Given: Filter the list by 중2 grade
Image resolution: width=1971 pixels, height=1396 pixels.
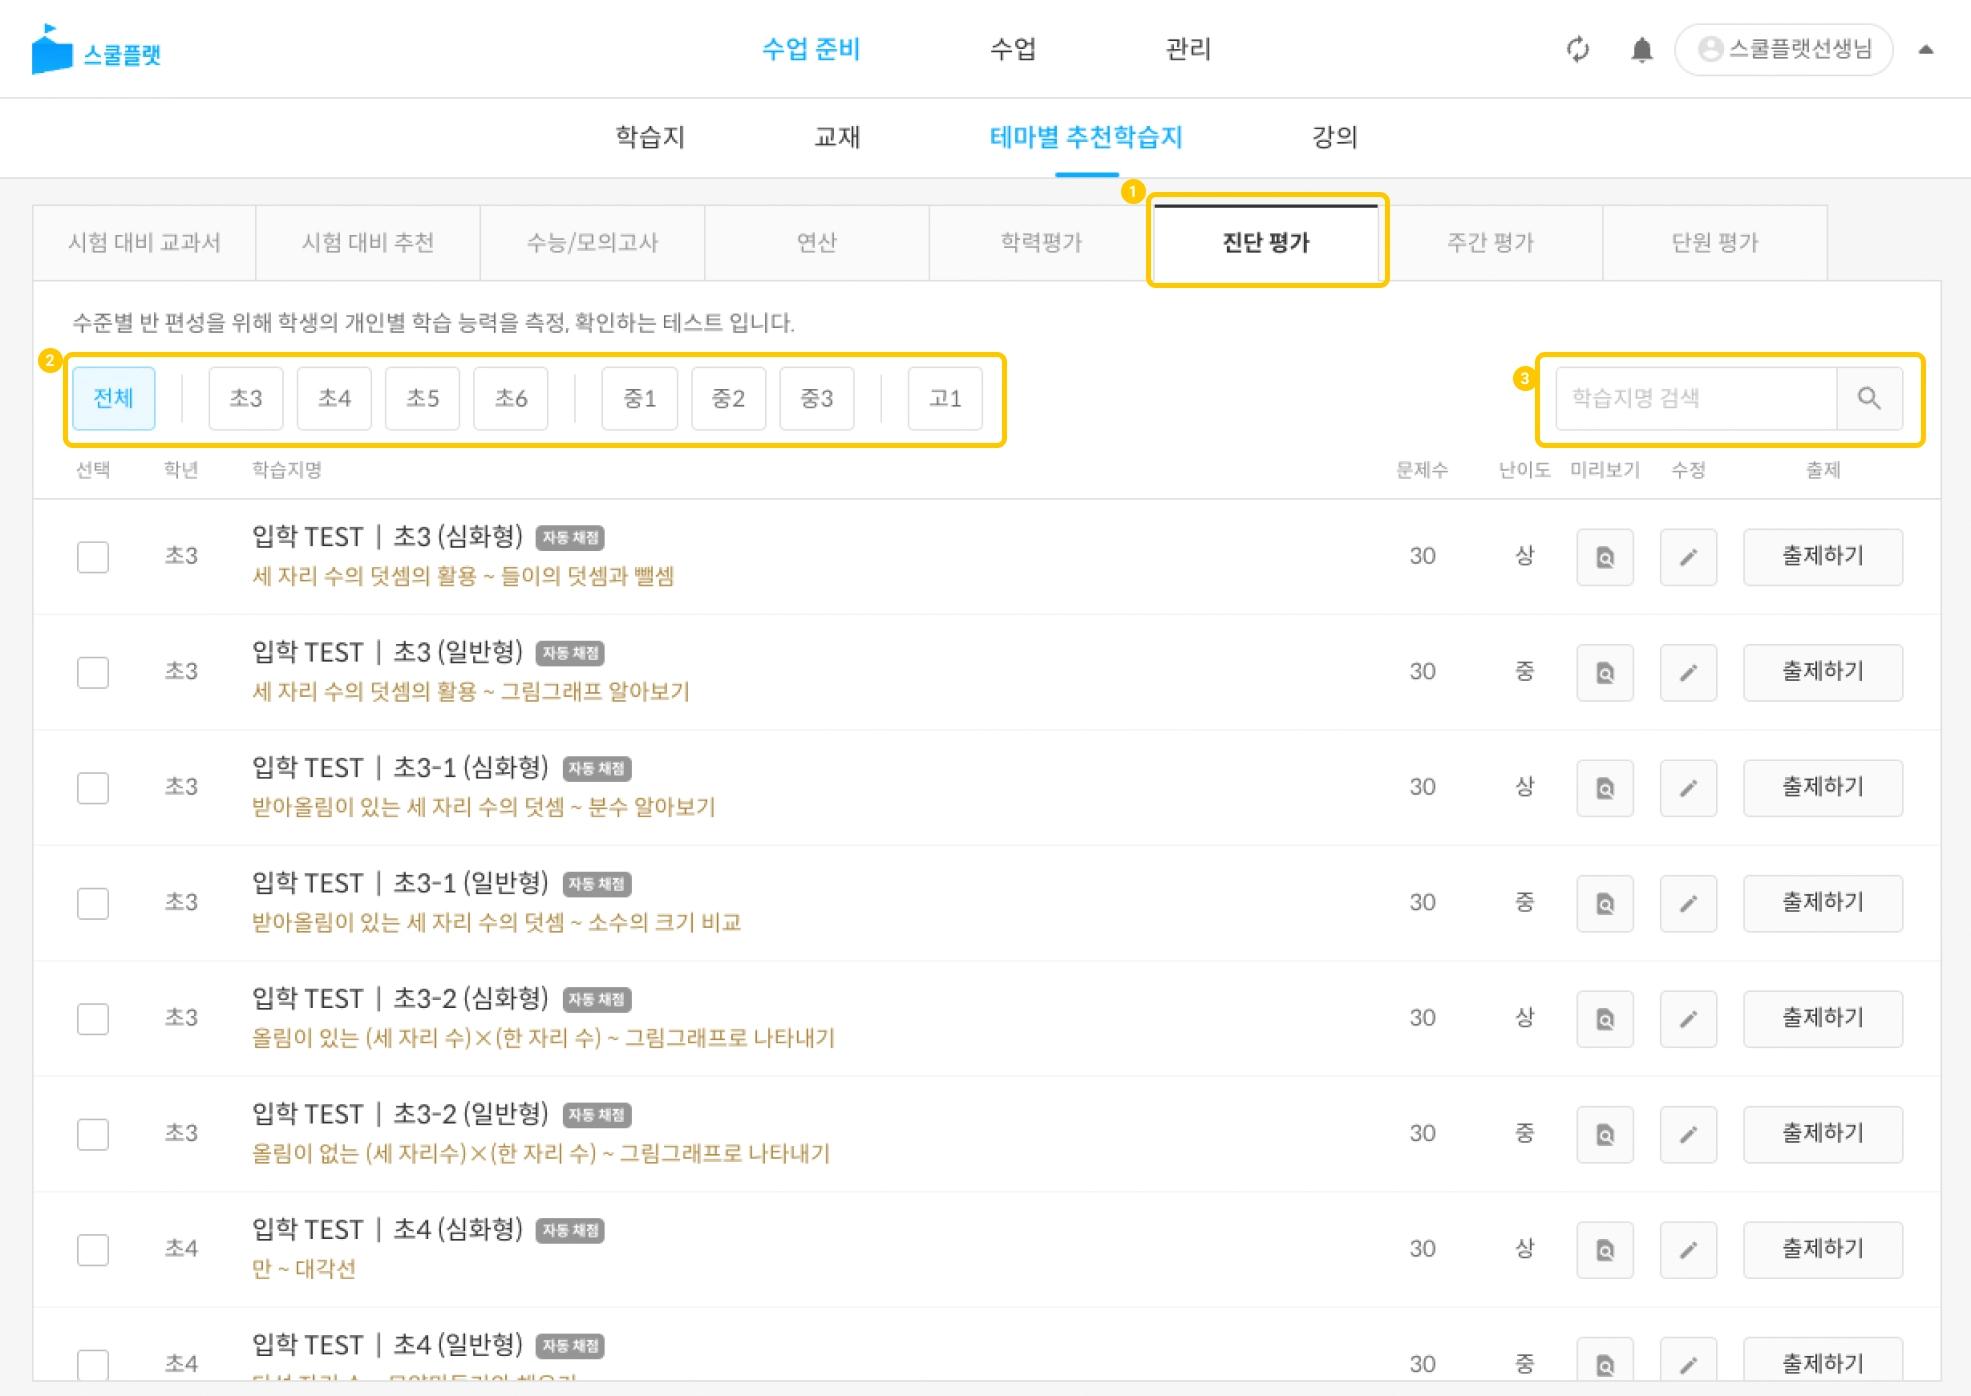Looking at the screenshot, I should (x=727, y=398).
